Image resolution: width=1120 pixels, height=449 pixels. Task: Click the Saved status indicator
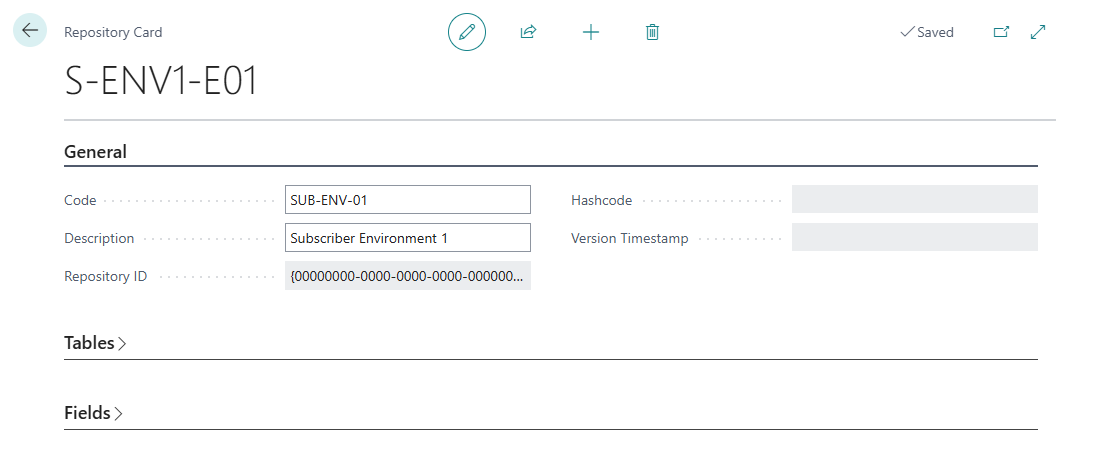(927, 32)
